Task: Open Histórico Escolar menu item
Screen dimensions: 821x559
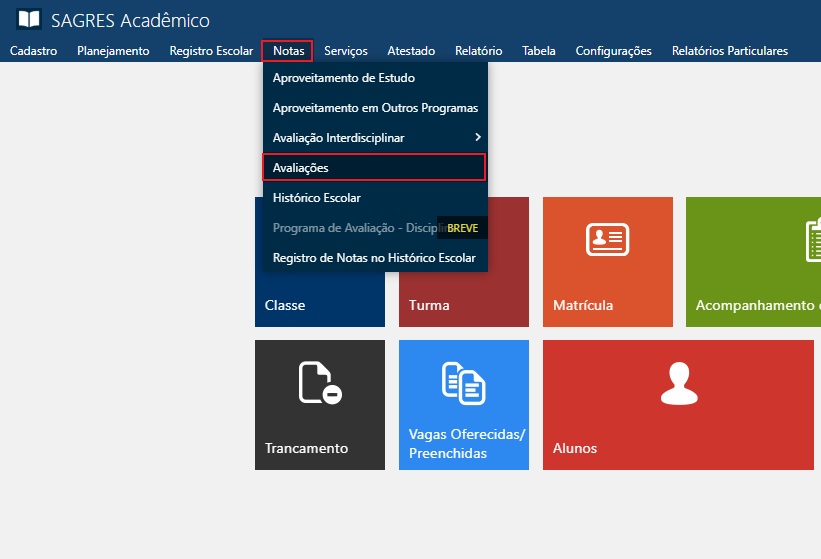Action: point(316,198)
